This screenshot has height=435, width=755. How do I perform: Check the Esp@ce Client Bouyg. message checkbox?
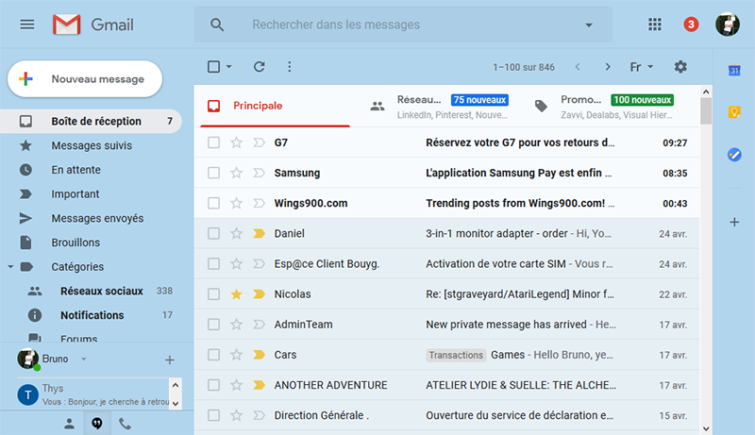click(x=214, y=264)
